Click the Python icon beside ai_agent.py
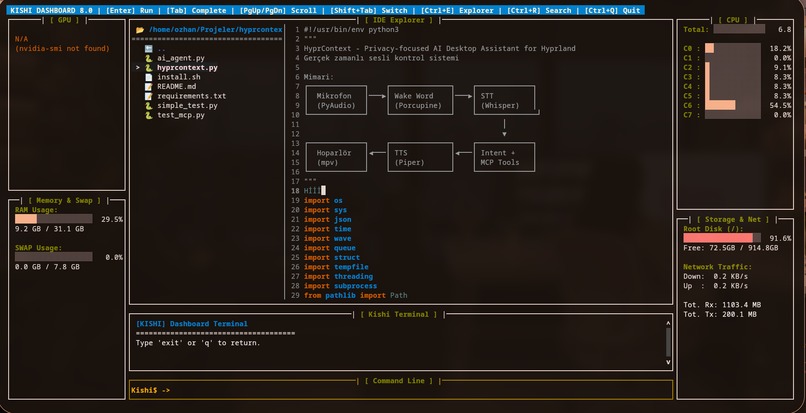Viewport: 806px width, 413px height. 149,59
